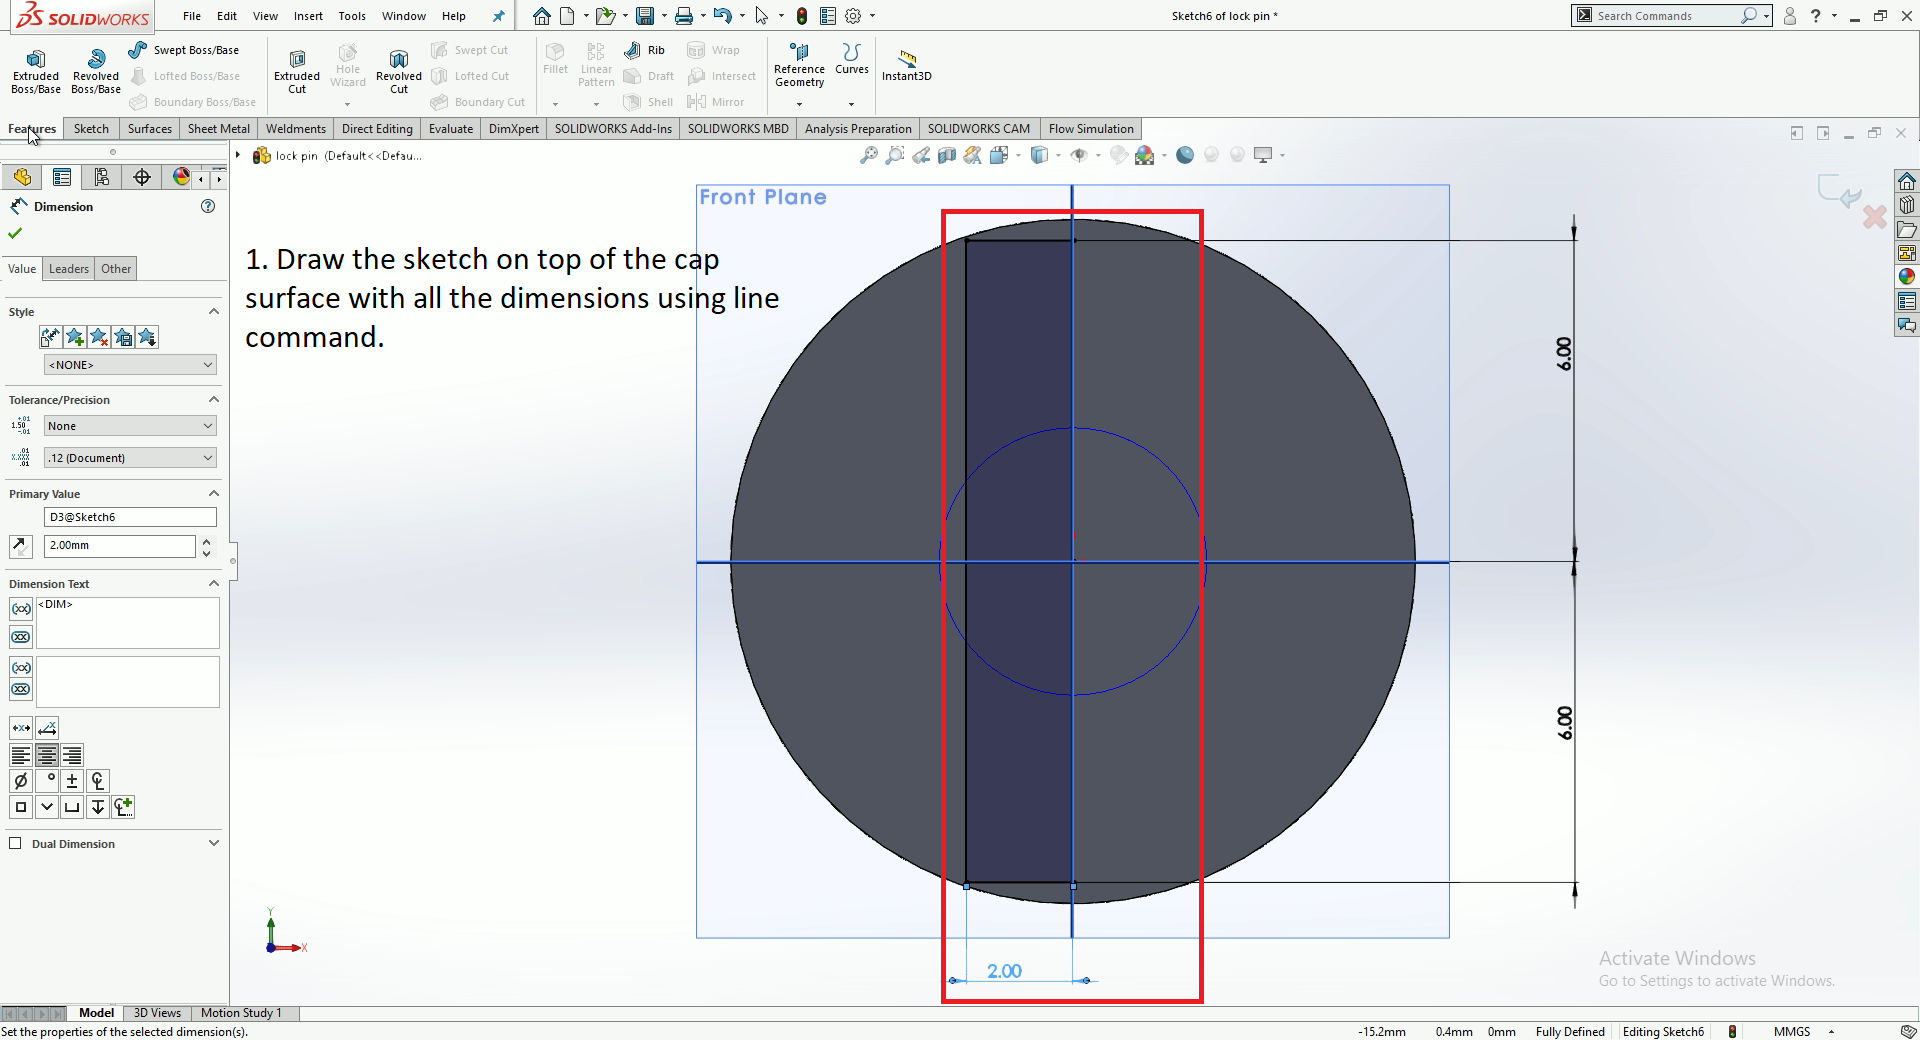1920x1040 pixels.
Task: Collapse the Dimension Text section
Action: (213, 584)
